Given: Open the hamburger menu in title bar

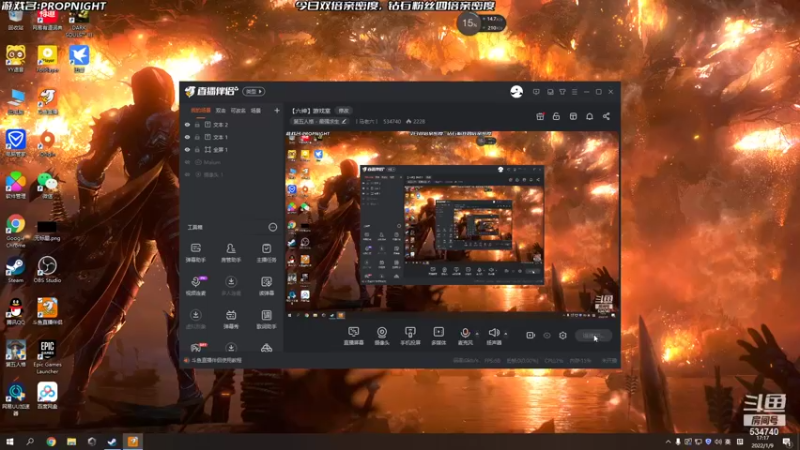Looking at the screenshot, I should coord(574,92).
